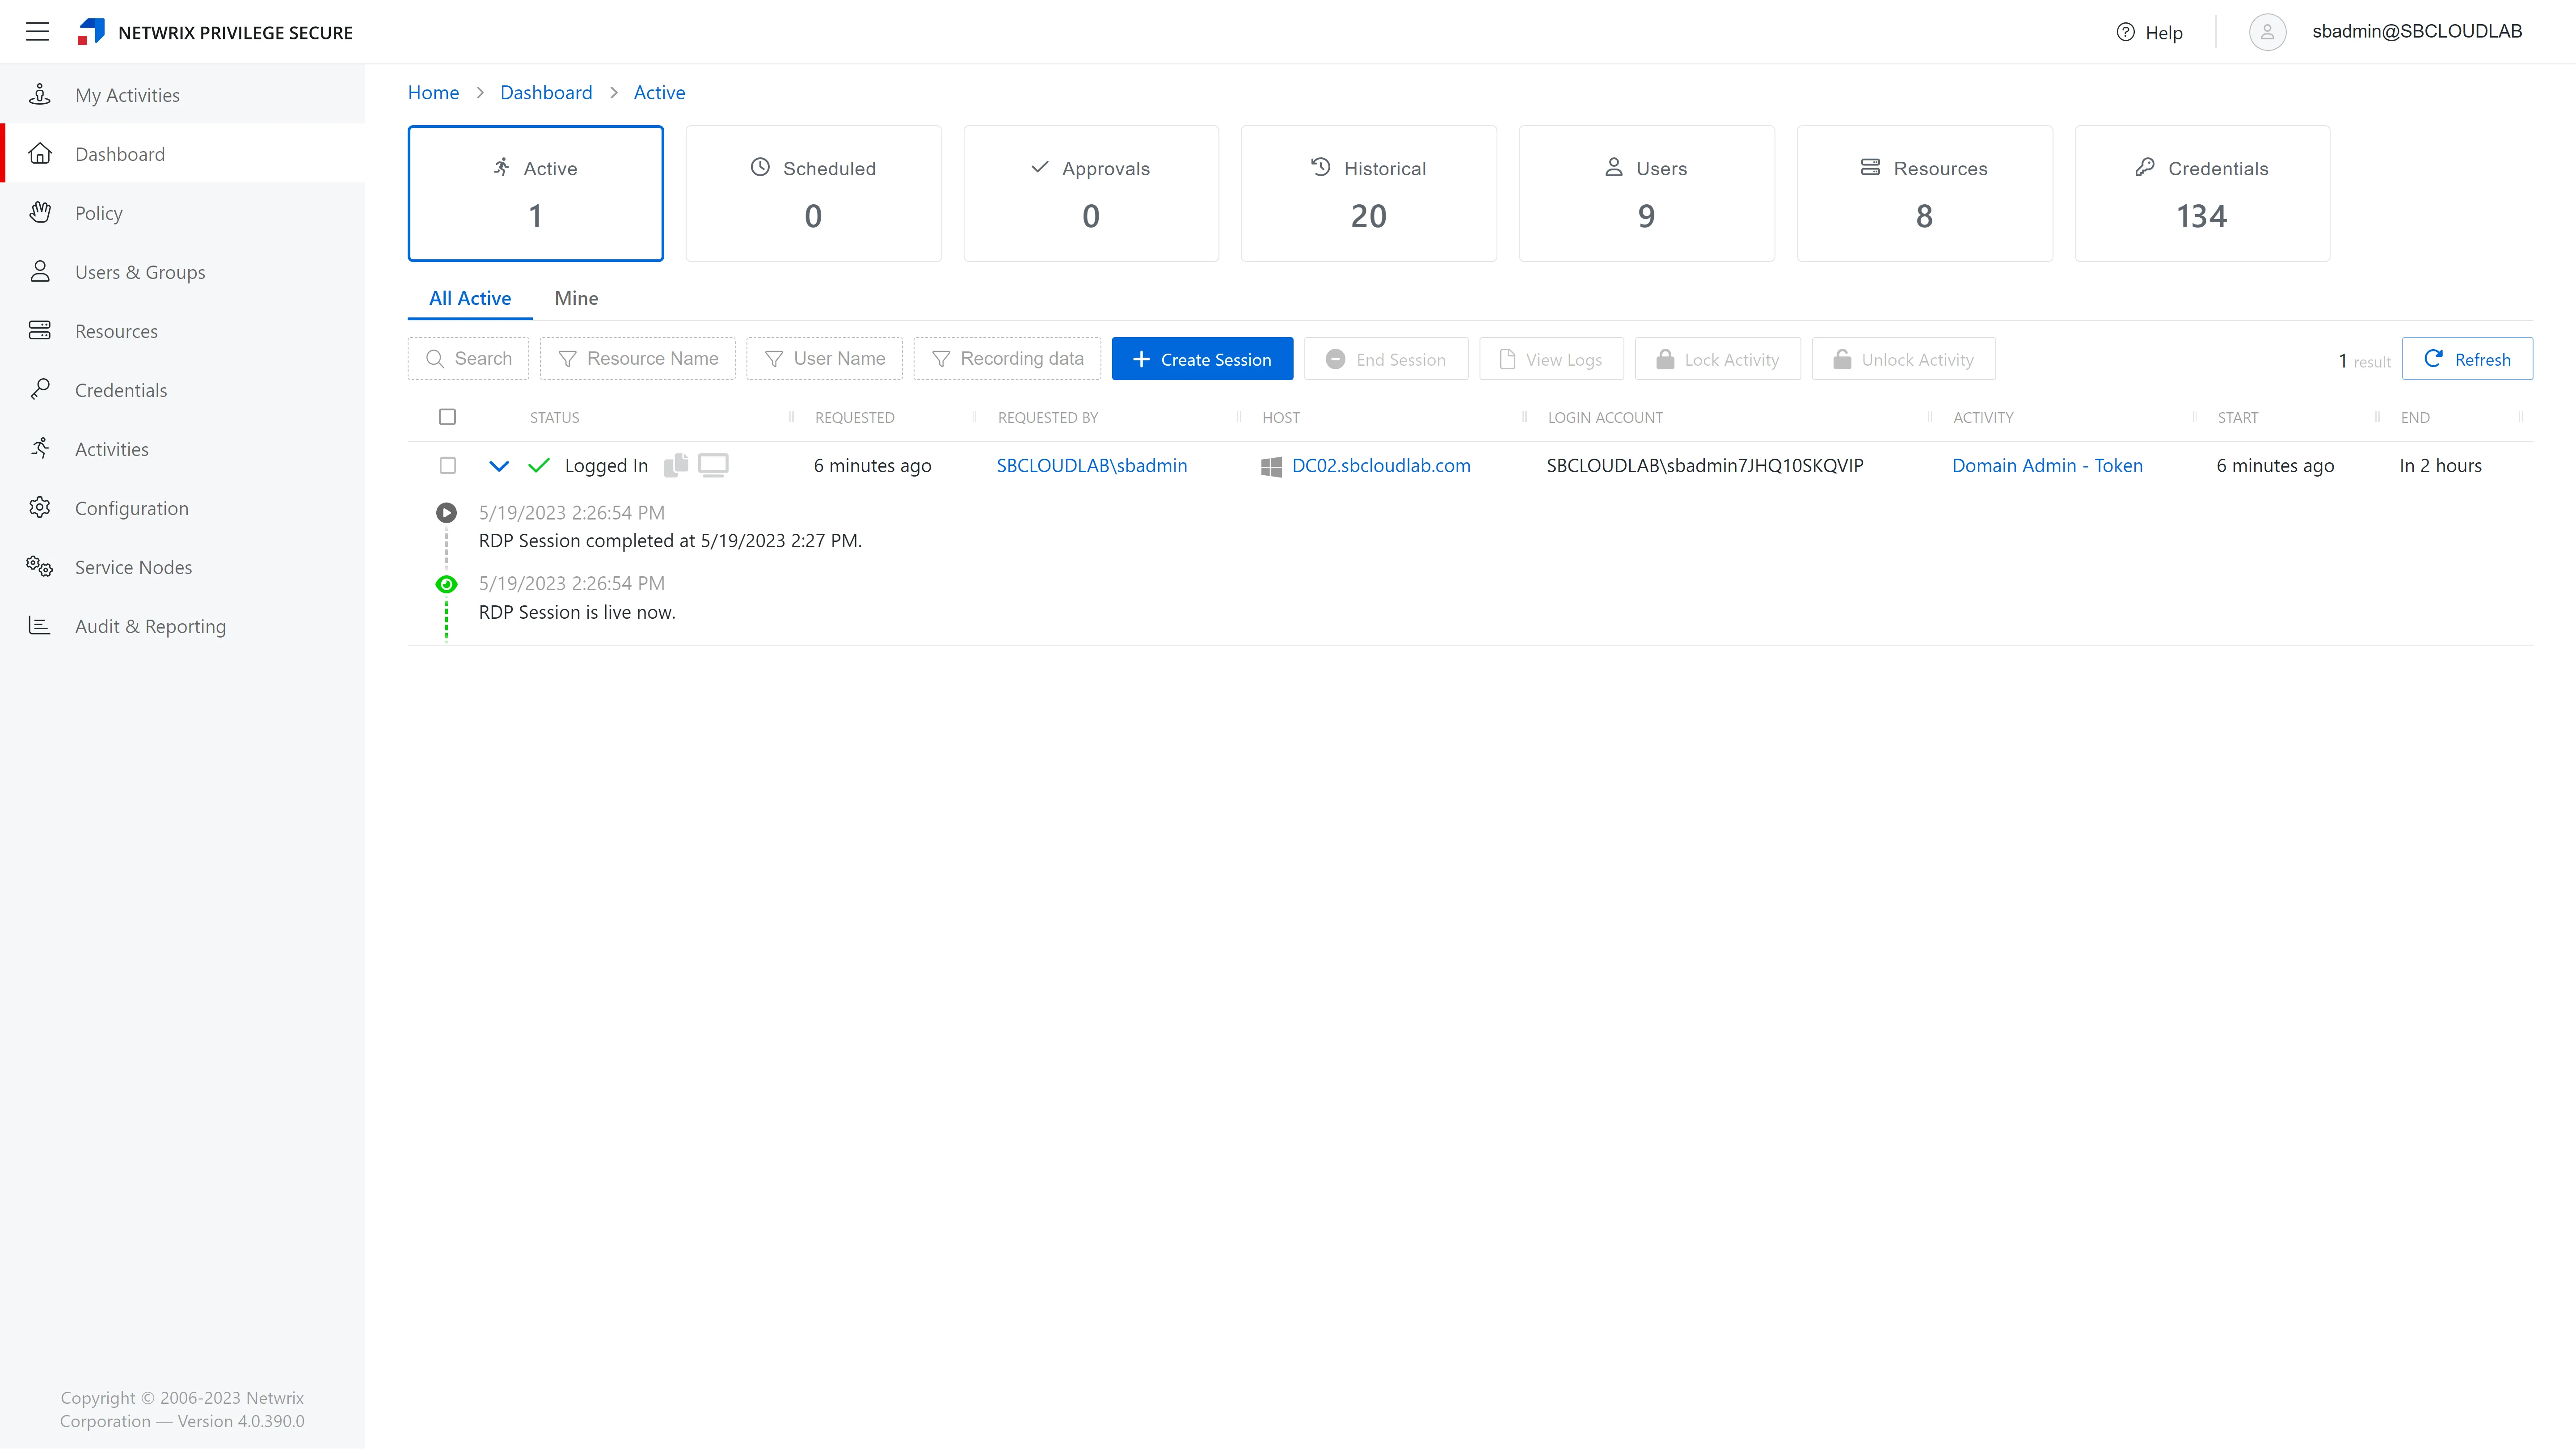Image resolution: width=2576 pixels, height=1449 pixels.
Task: Open Domain Admin - Token activity link
Action: click(2047, 465)
